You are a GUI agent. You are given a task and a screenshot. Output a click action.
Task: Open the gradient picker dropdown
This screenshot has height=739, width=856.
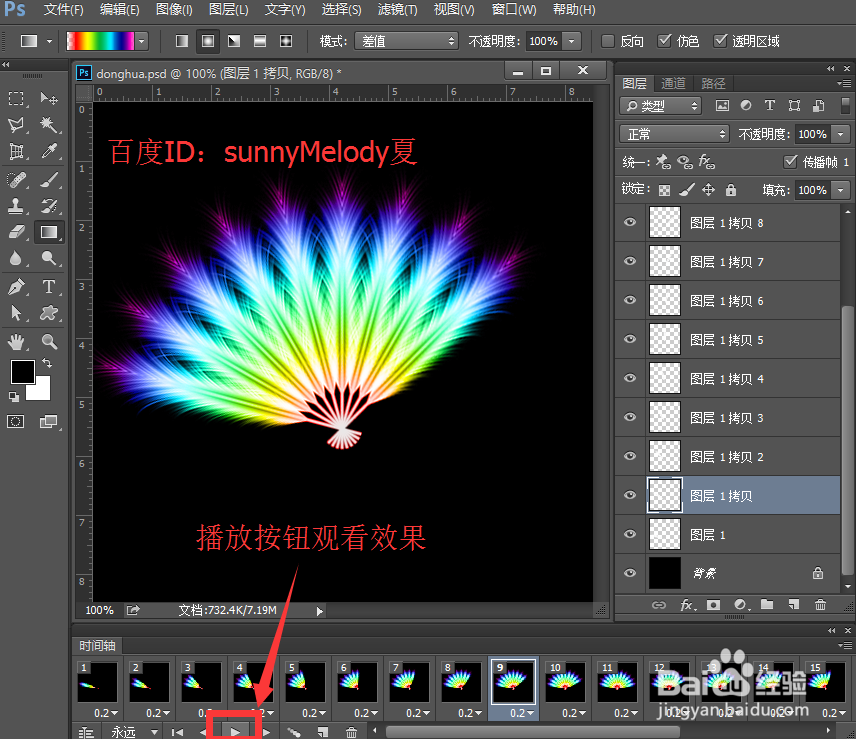[x=140, y=41]
